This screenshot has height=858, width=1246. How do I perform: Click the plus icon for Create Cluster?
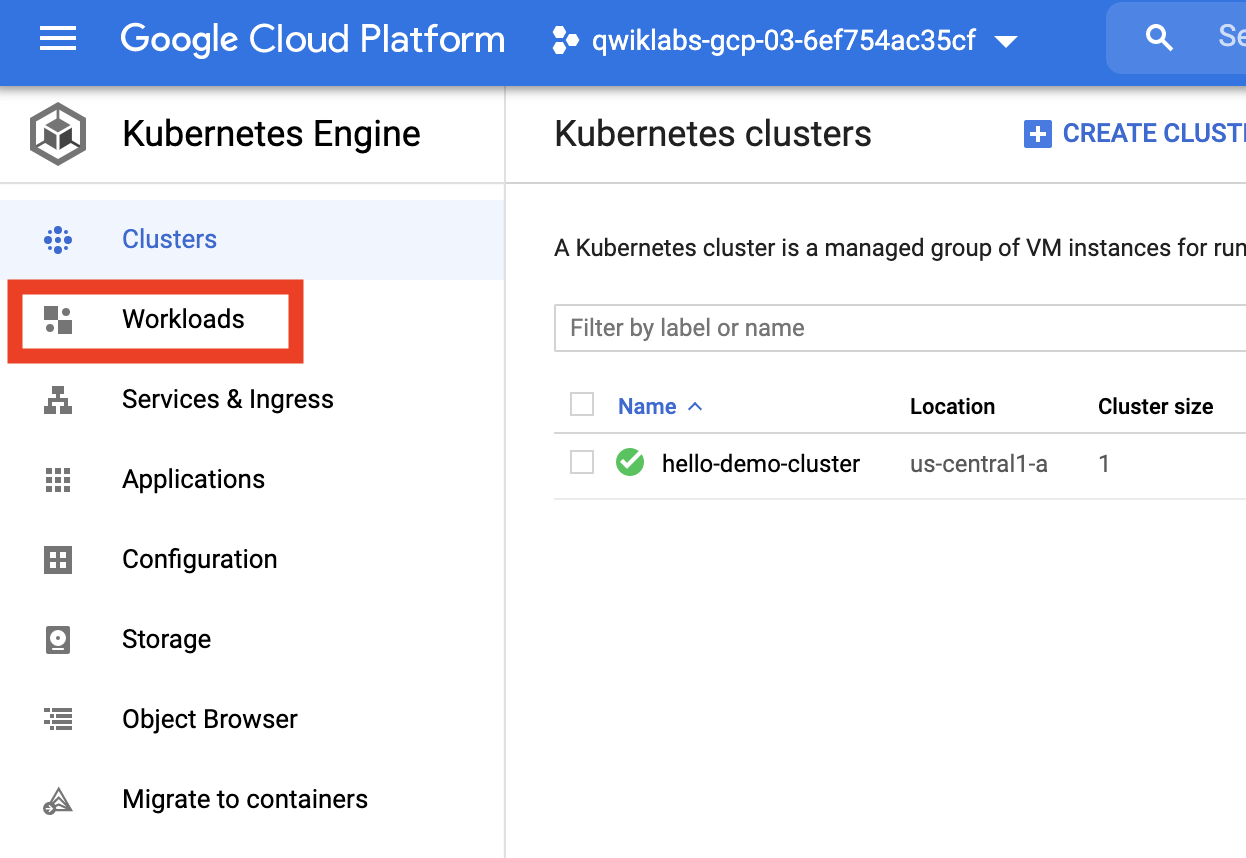(1038, 134)
